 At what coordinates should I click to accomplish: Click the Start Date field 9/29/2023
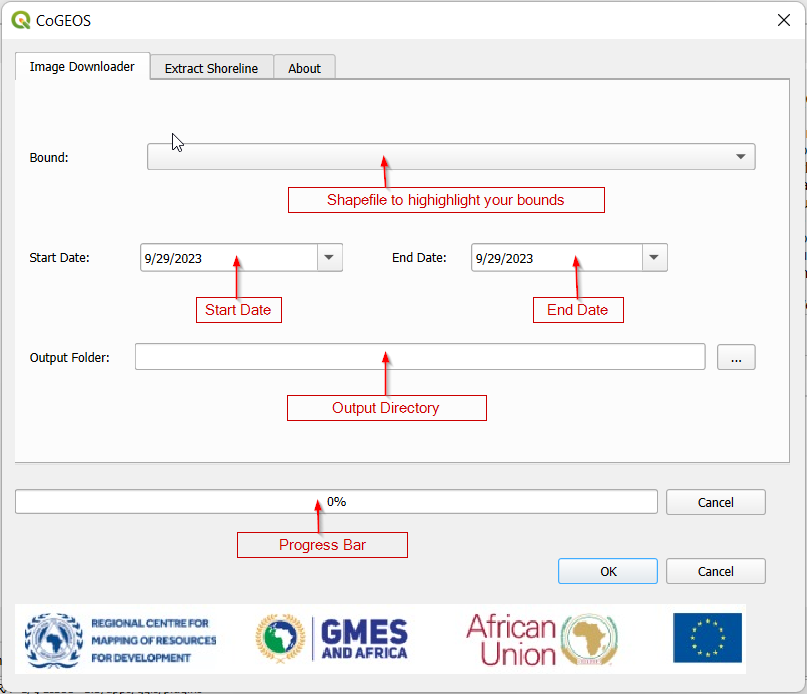click(x=229, y=257)
